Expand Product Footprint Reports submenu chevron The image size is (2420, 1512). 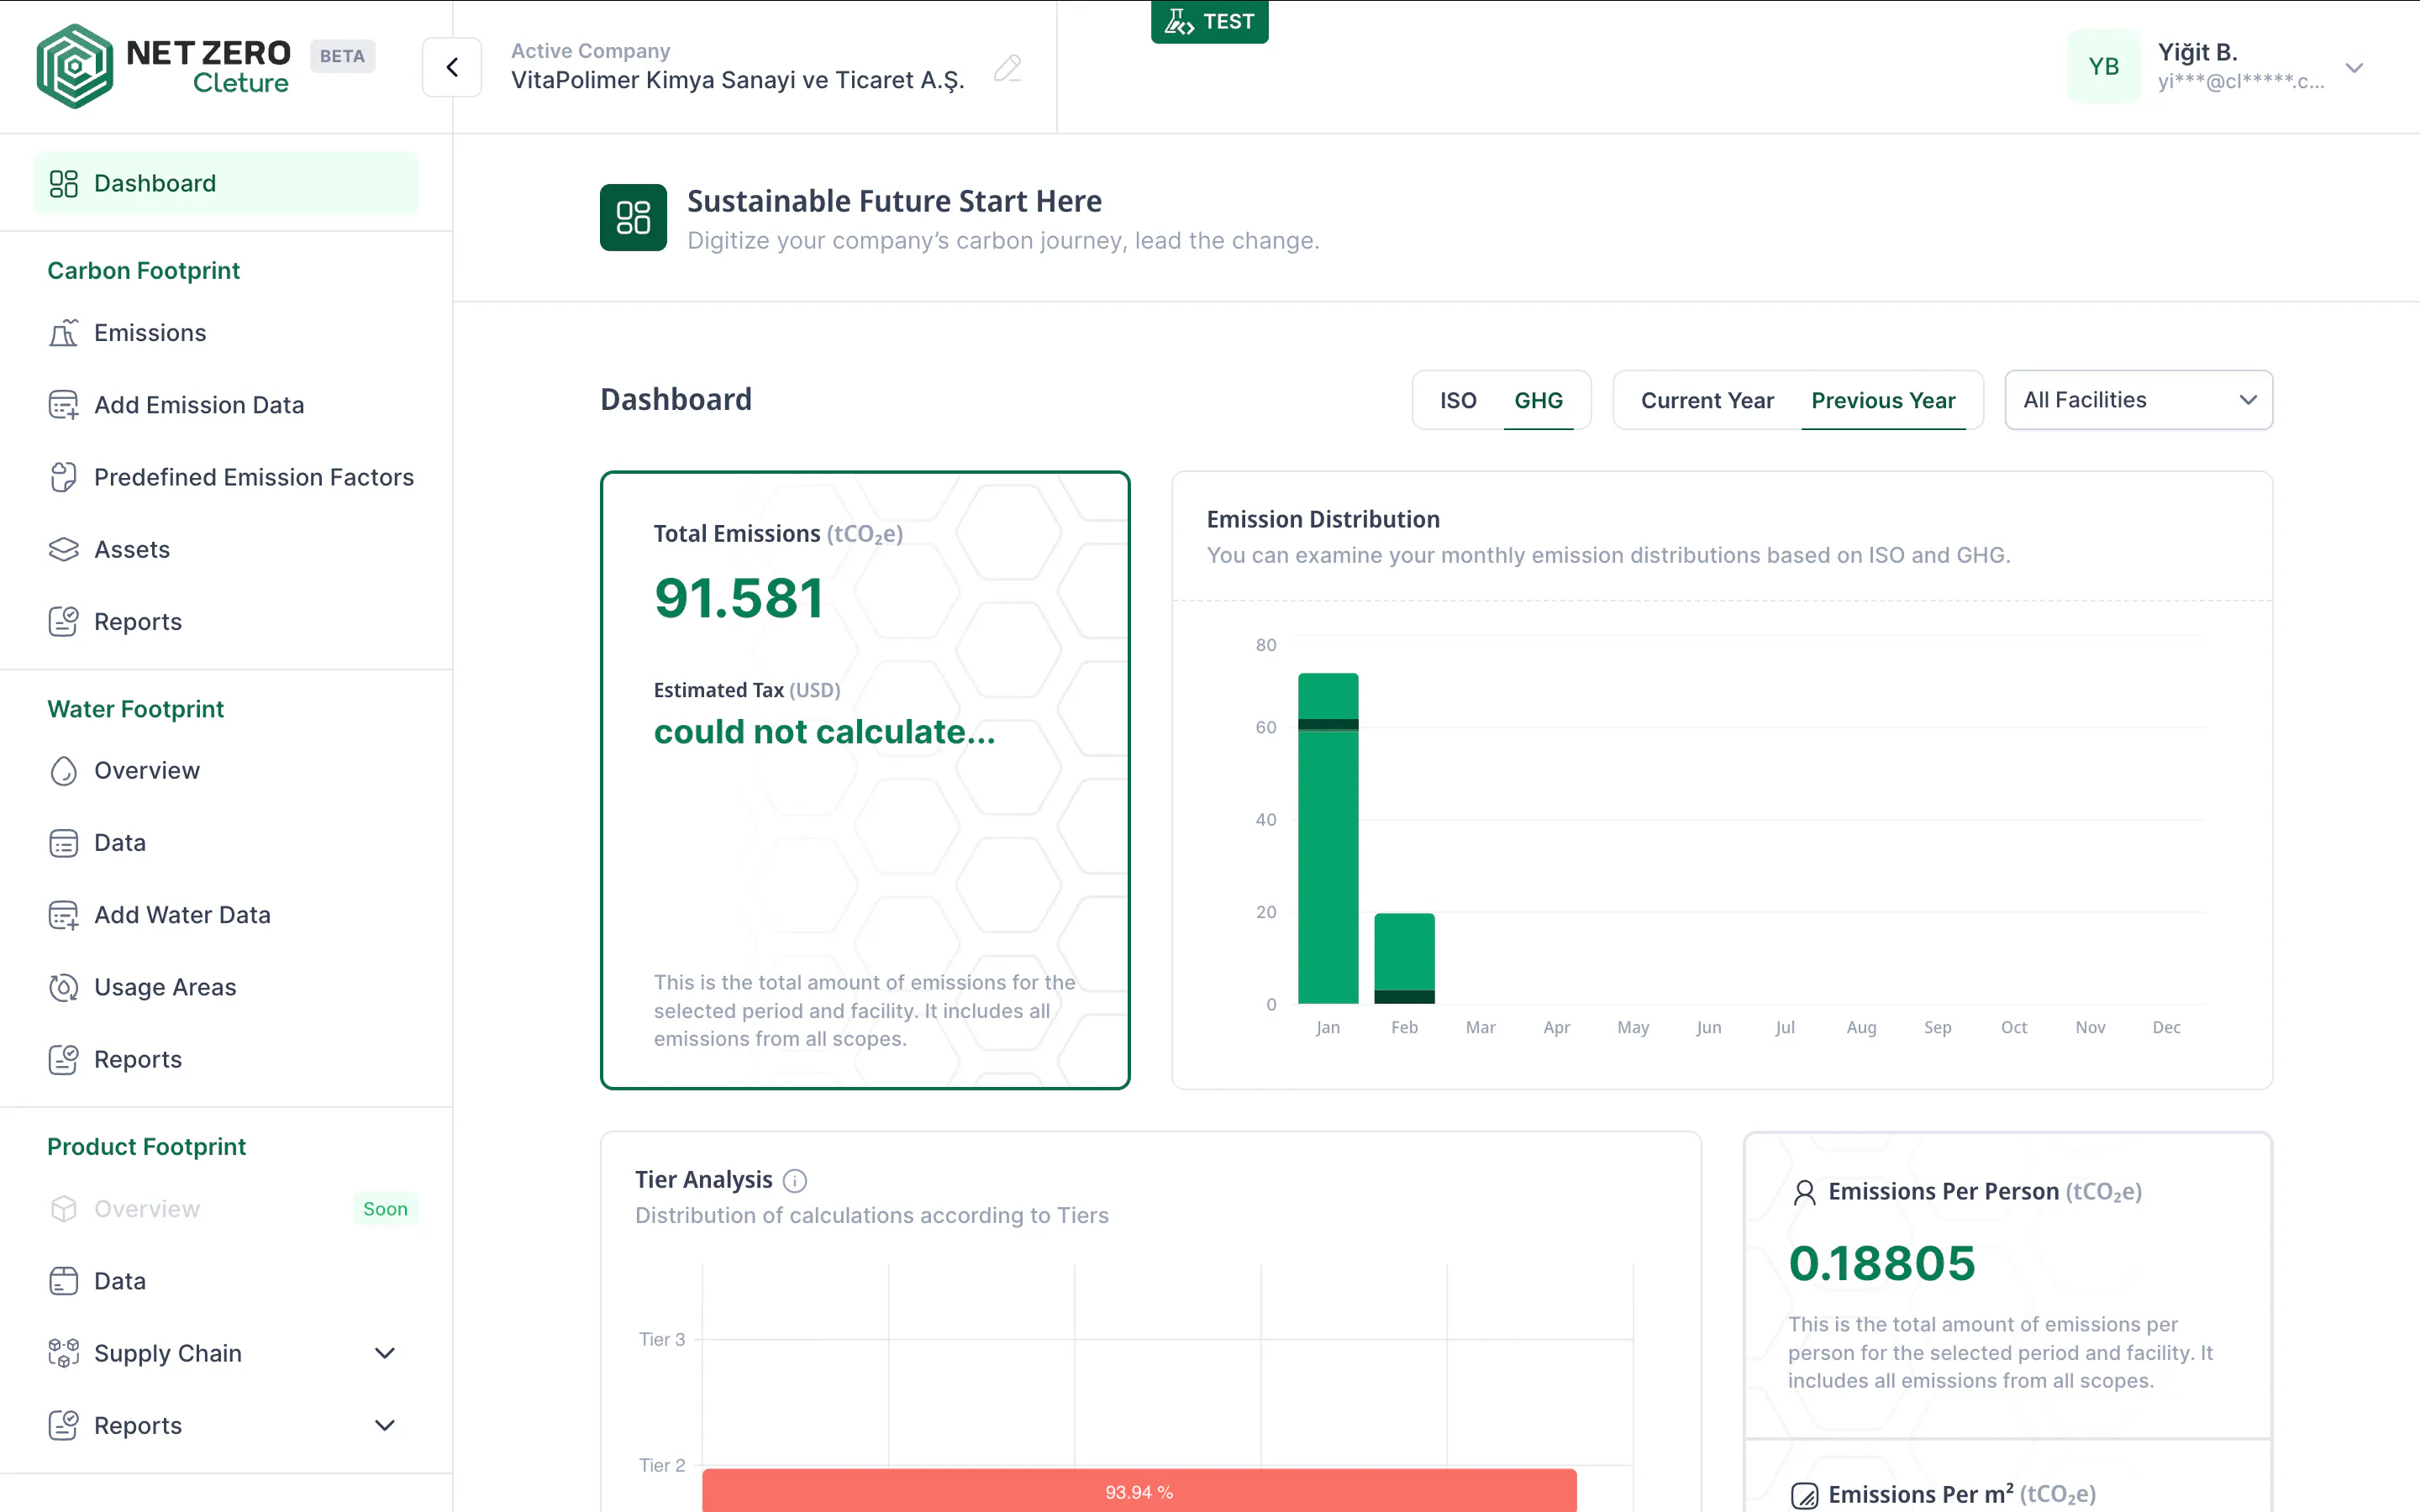[x=385, y=1425]
